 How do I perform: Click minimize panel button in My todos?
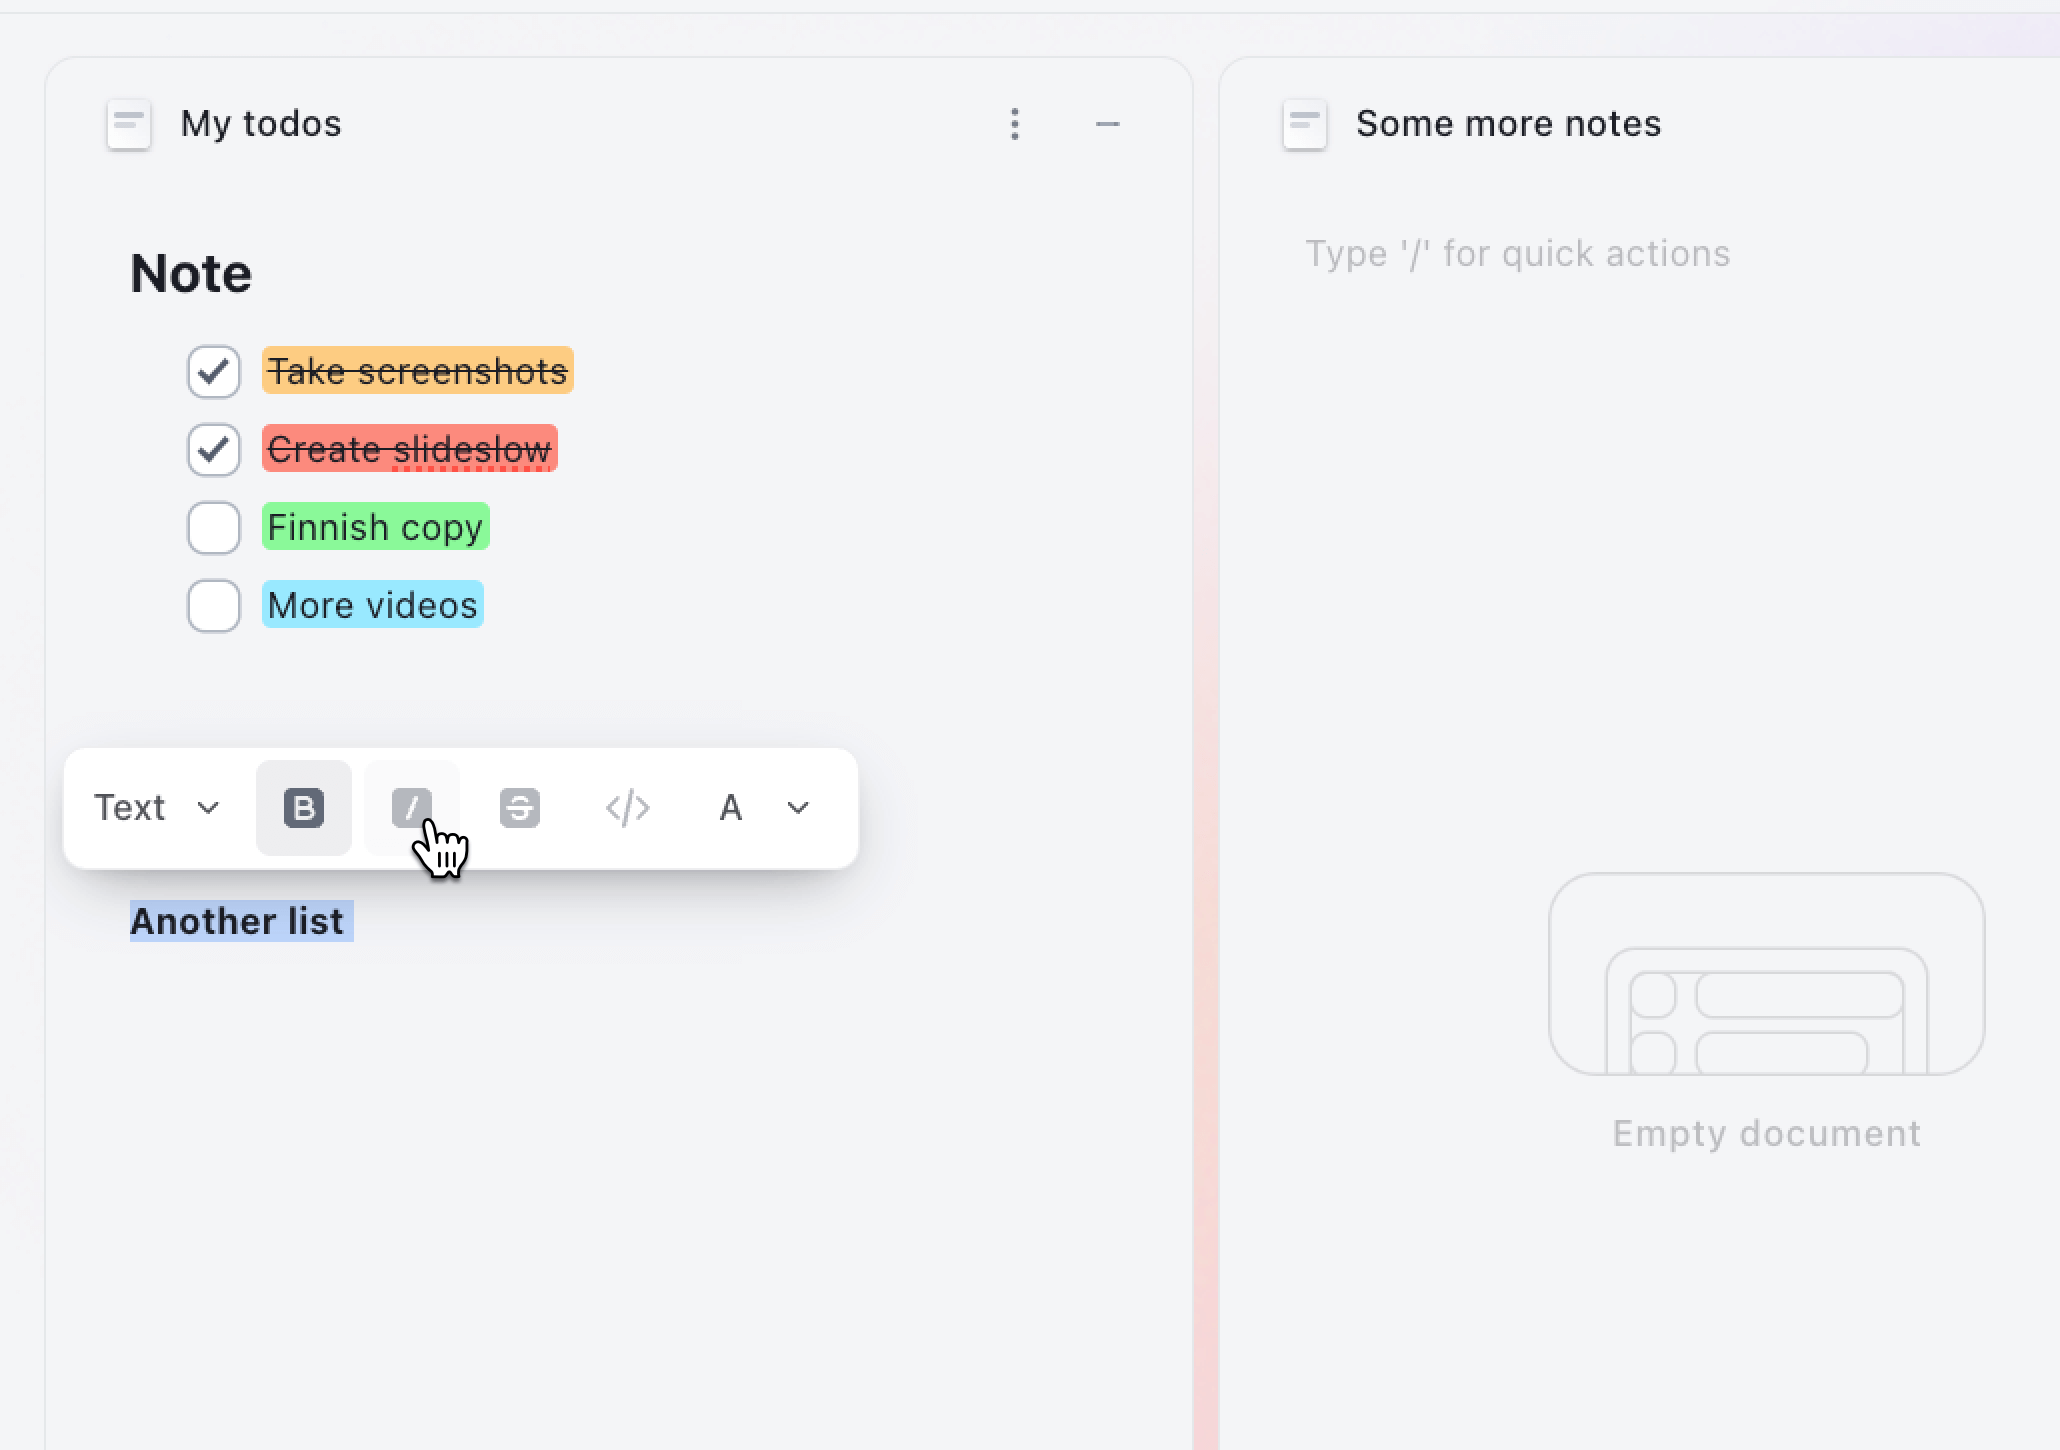[x=1108, y=124]
